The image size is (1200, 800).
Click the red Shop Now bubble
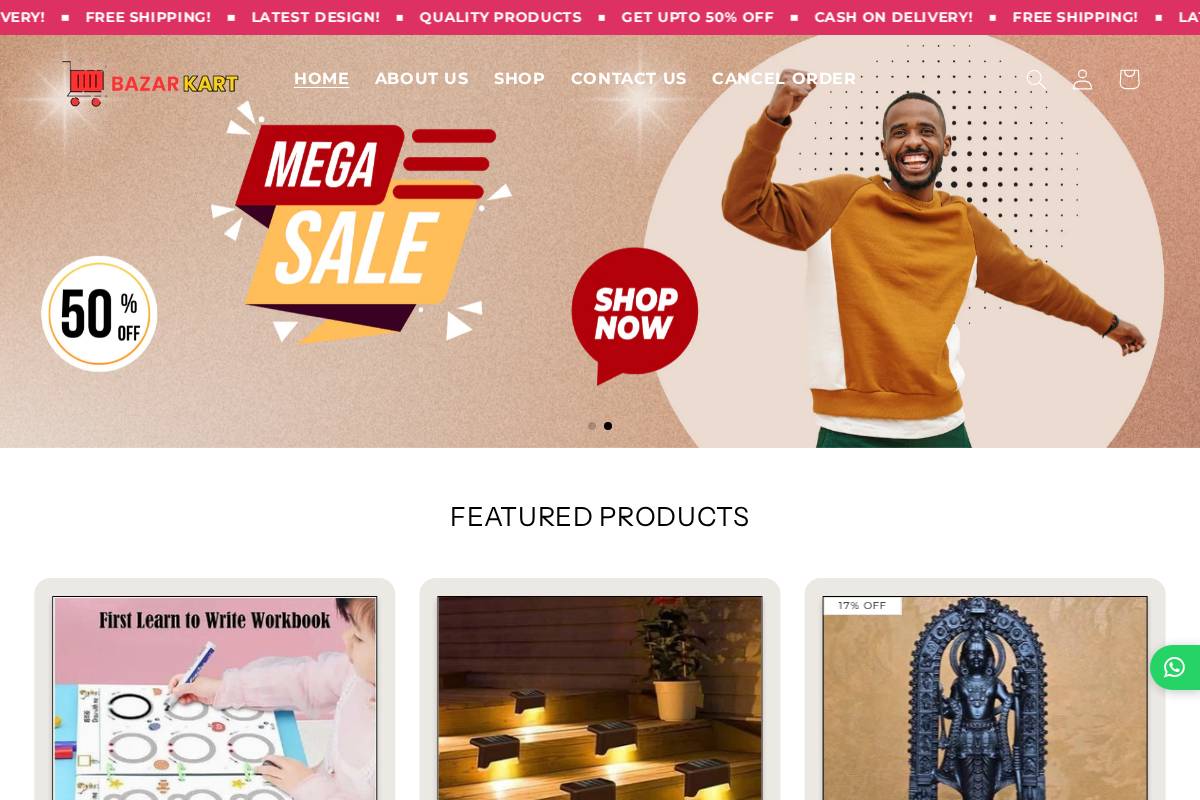634,315
